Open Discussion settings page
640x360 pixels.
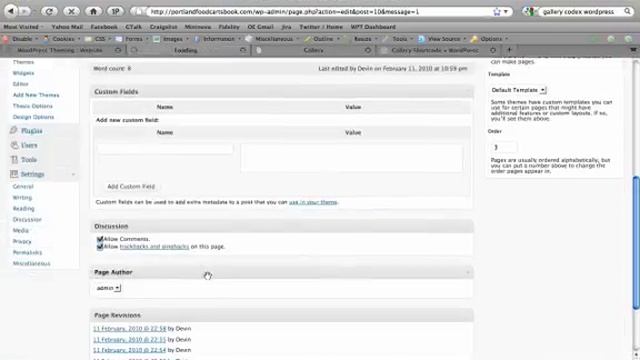[27, 220]
